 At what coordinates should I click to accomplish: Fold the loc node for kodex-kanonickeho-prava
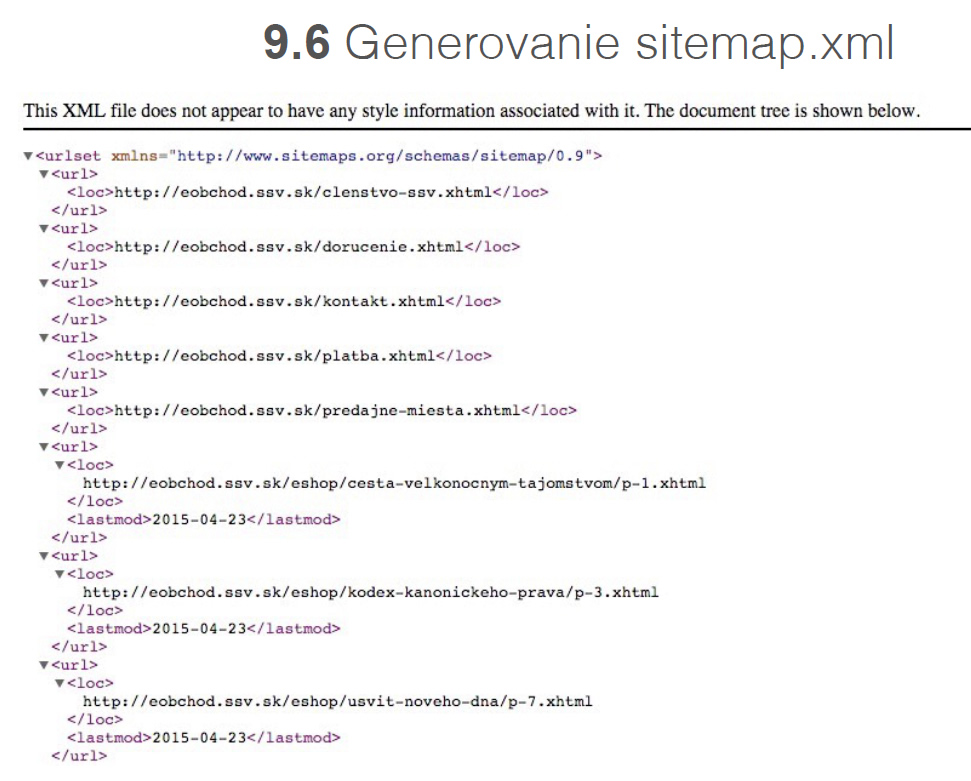(x=60, y=574)
